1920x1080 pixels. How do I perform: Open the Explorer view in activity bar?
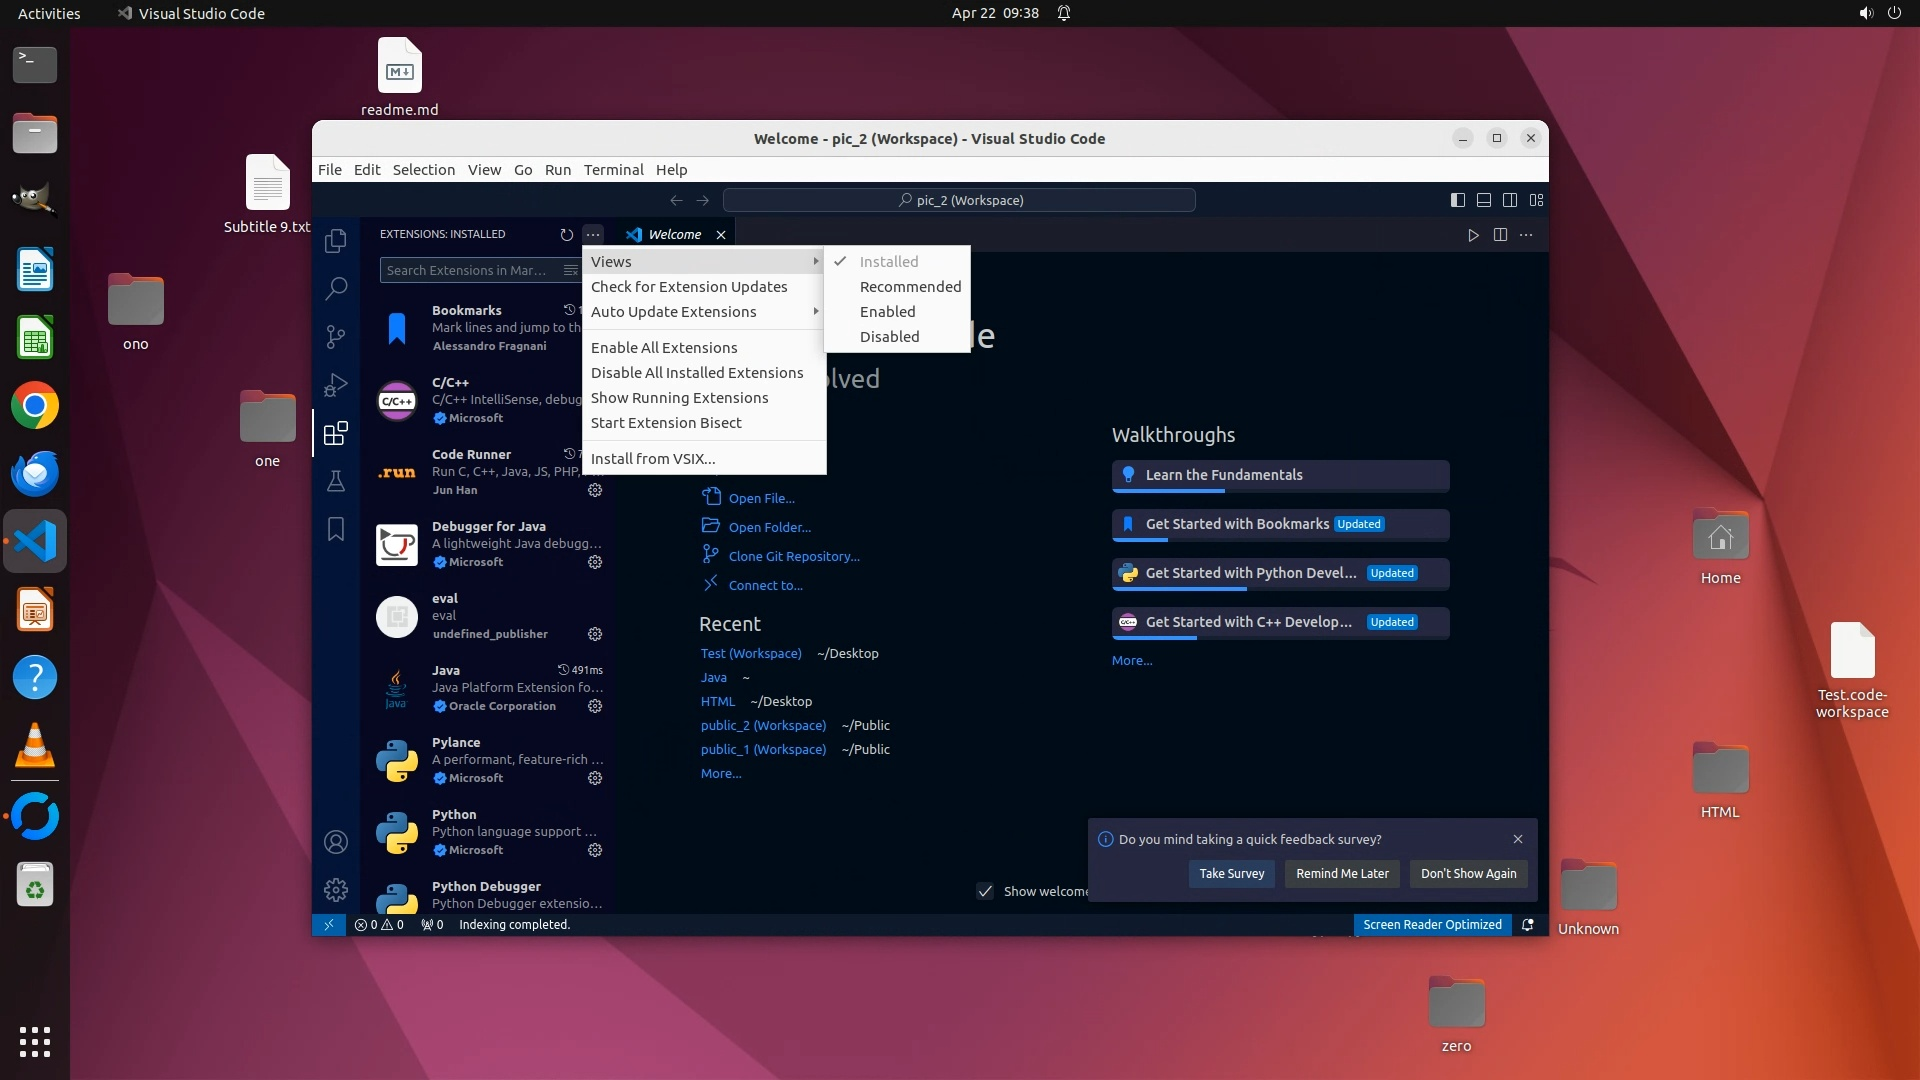(336, 240)
